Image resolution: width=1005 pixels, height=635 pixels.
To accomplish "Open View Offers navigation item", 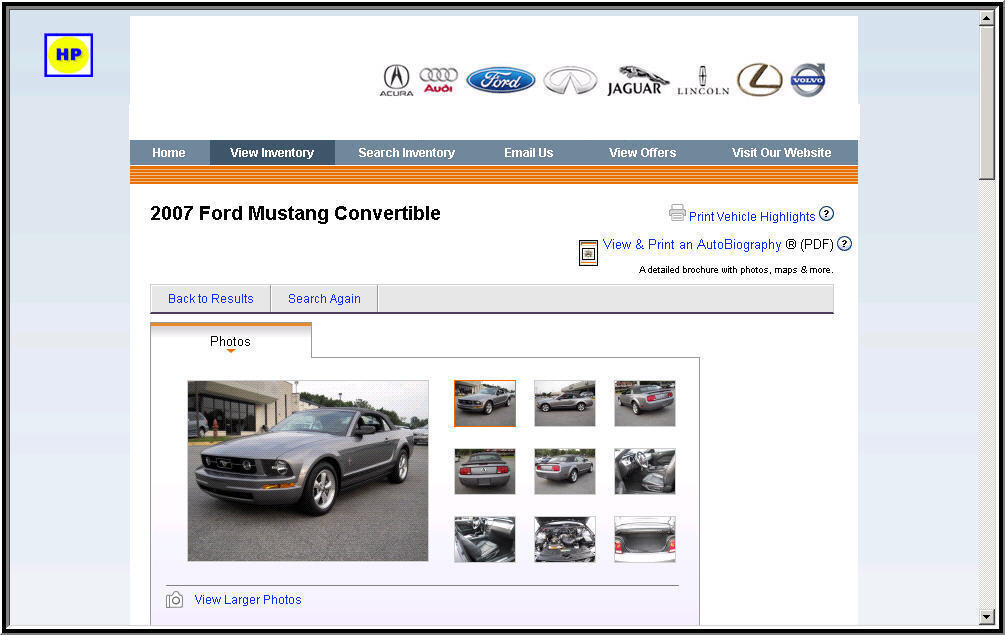I will [x=642, y=153].
